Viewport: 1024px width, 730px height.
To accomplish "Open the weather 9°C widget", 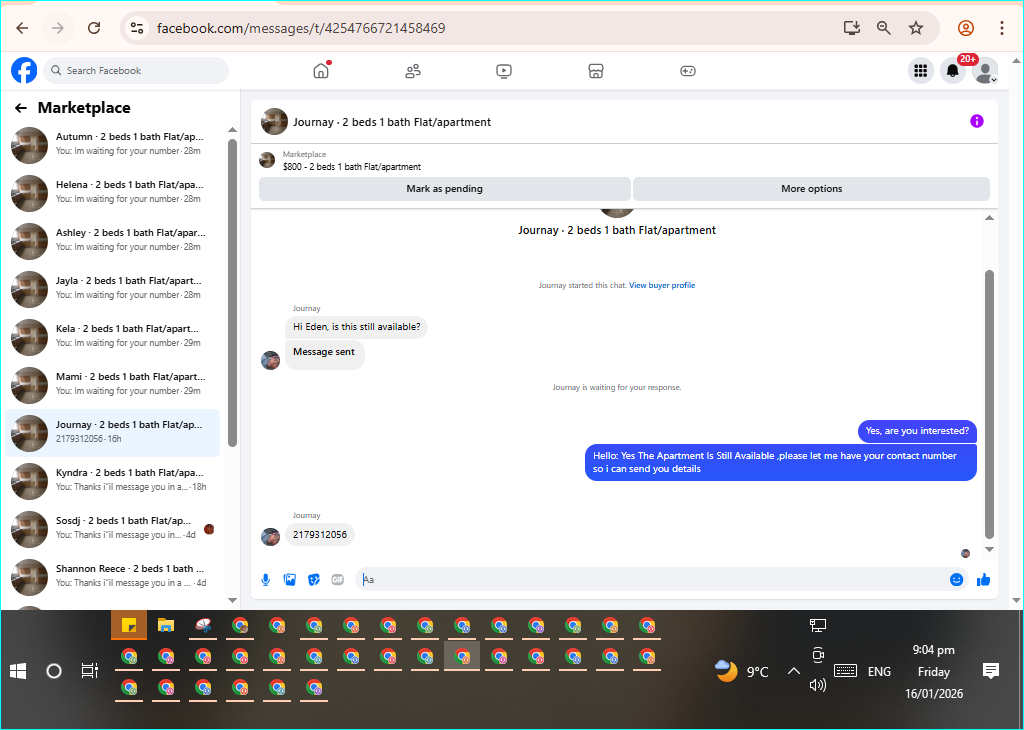I will [x=742, y=671].
